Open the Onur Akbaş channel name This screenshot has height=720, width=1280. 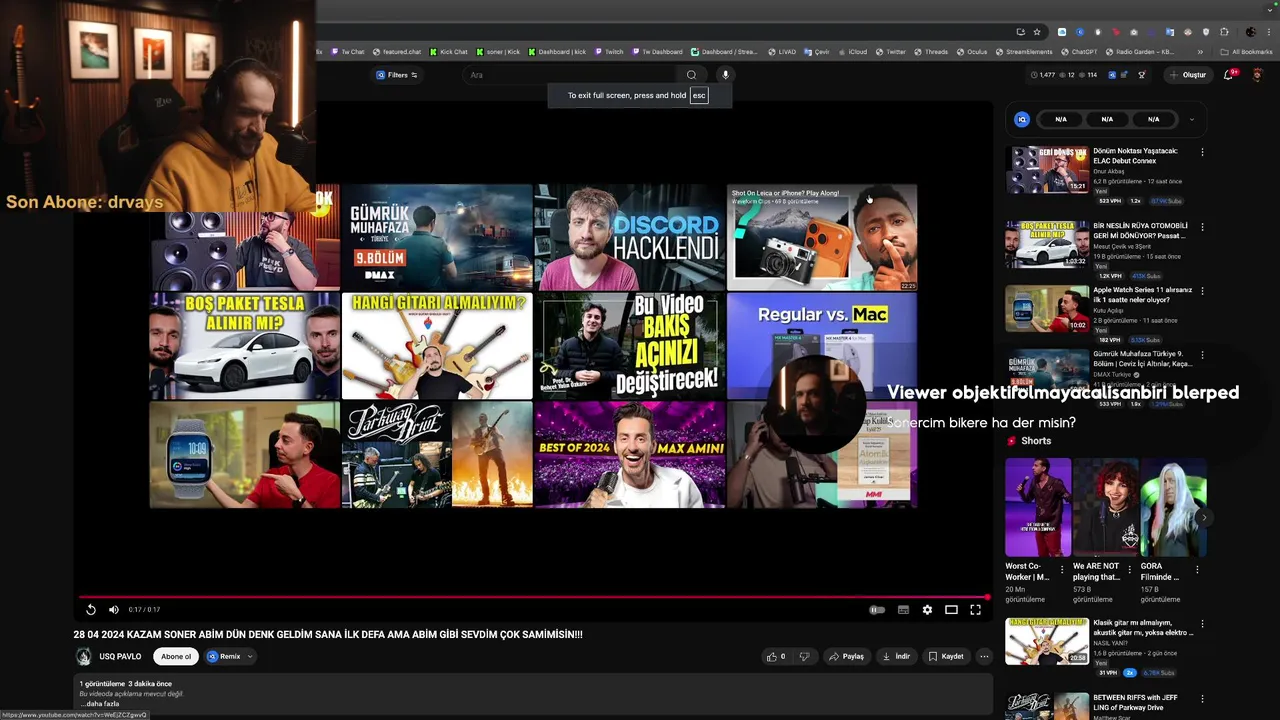click(1109, 171)
